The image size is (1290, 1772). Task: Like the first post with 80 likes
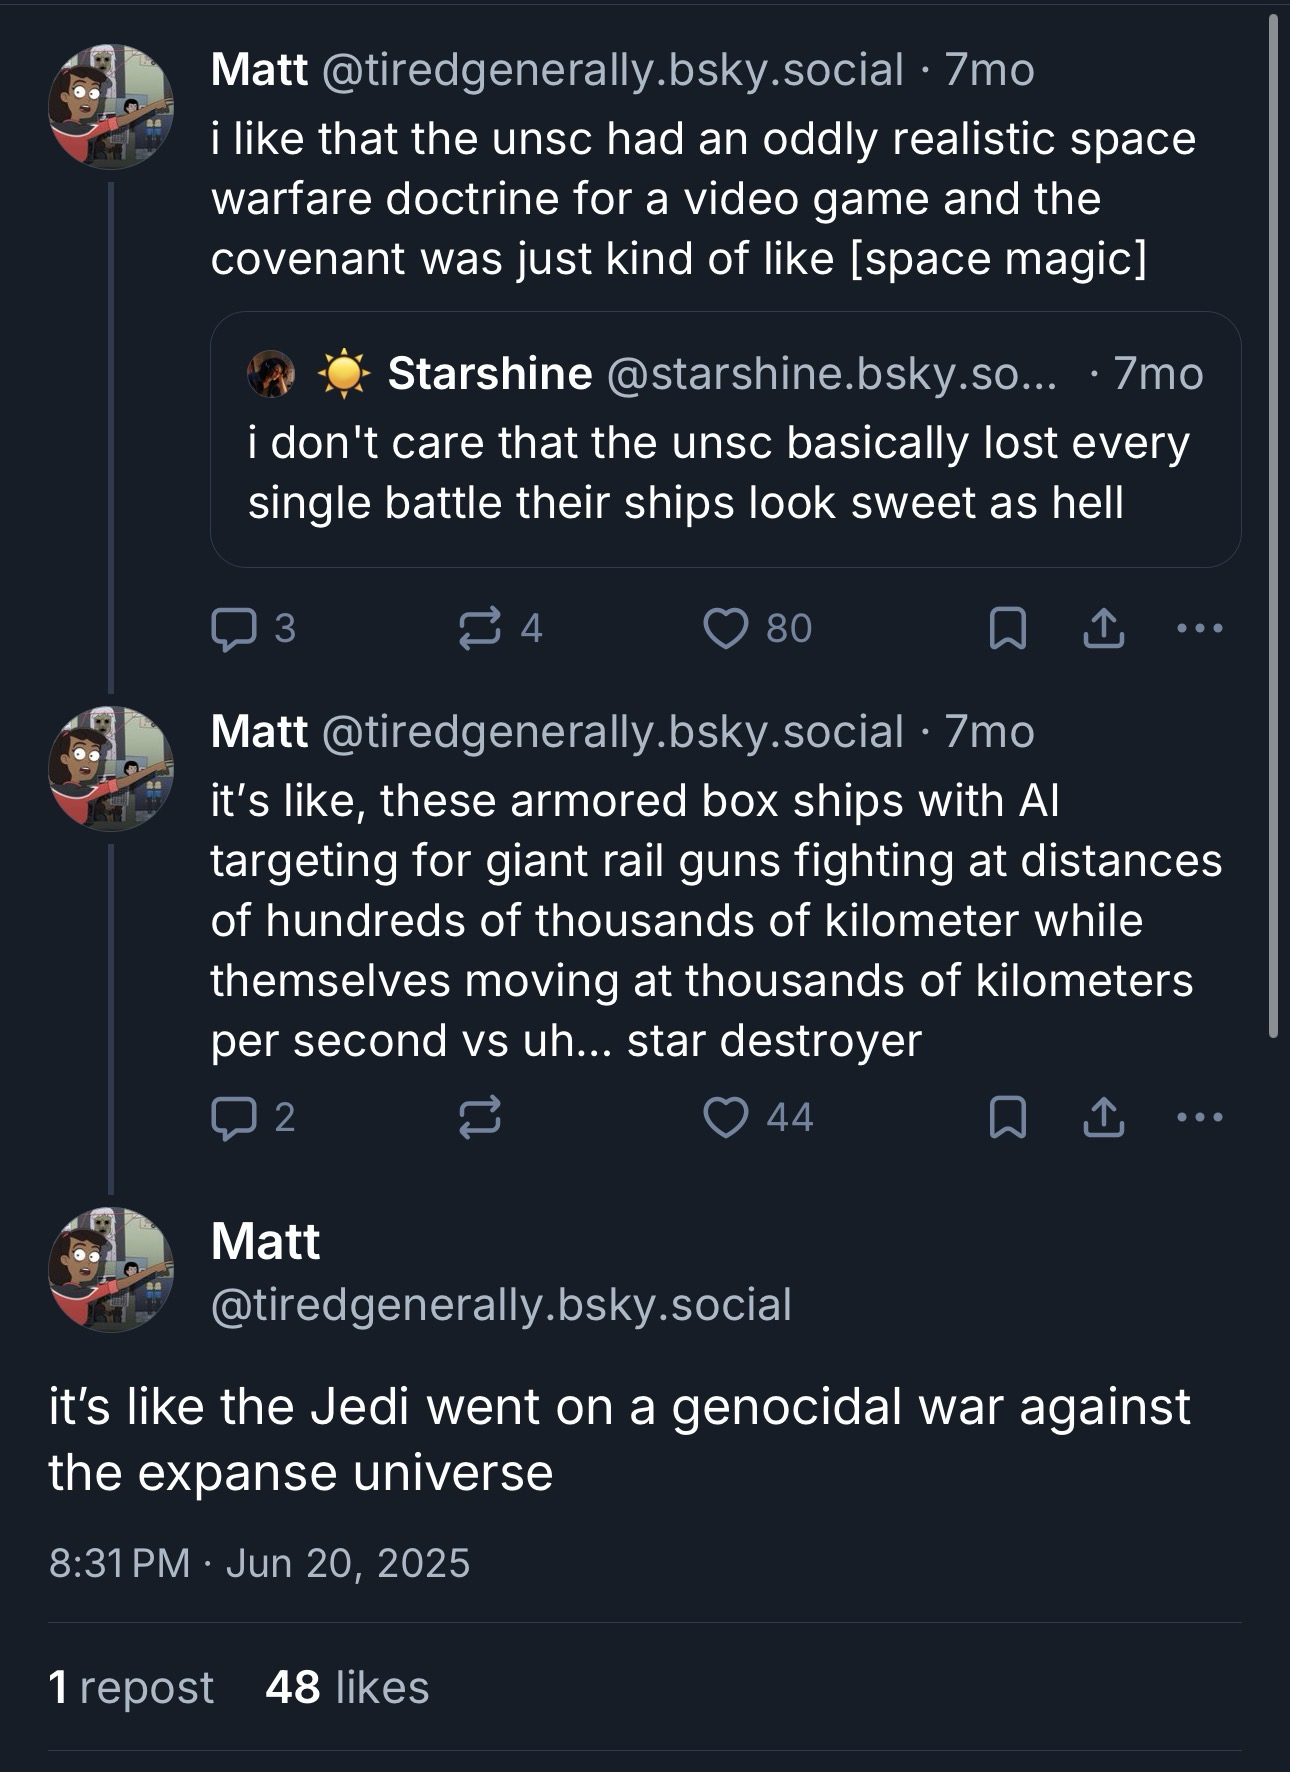coord(726,628)
